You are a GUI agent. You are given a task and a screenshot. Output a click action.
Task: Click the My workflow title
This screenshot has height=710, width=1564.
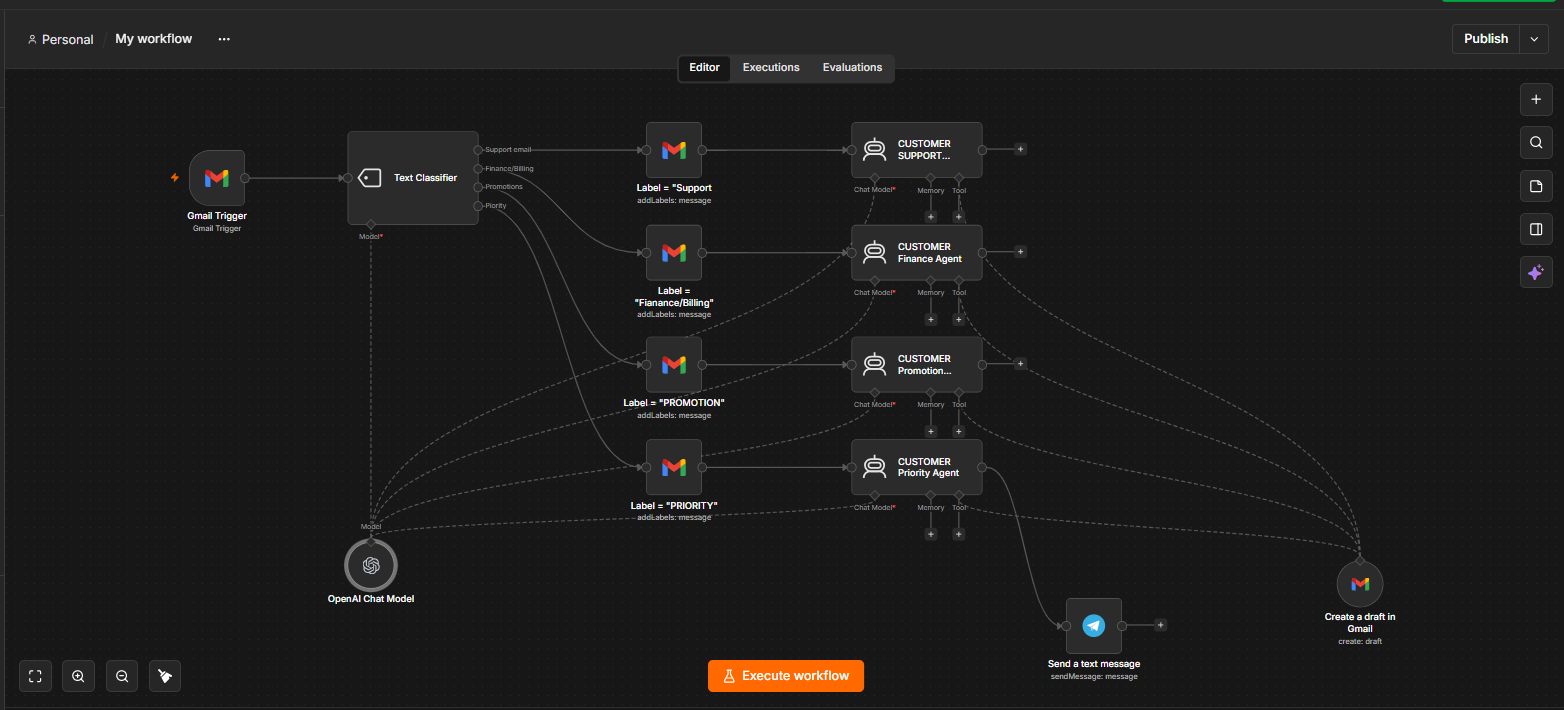coord(154,39)
